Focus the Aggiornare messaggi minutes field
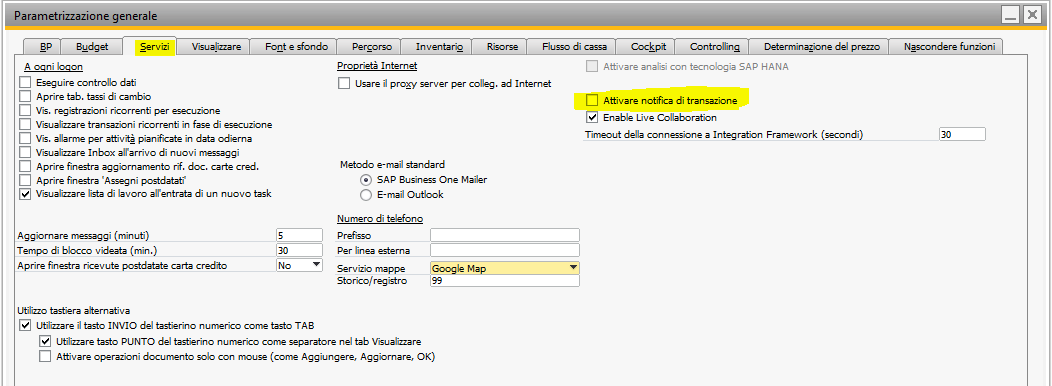1052x386 pixels. click(x=299, y=235)
